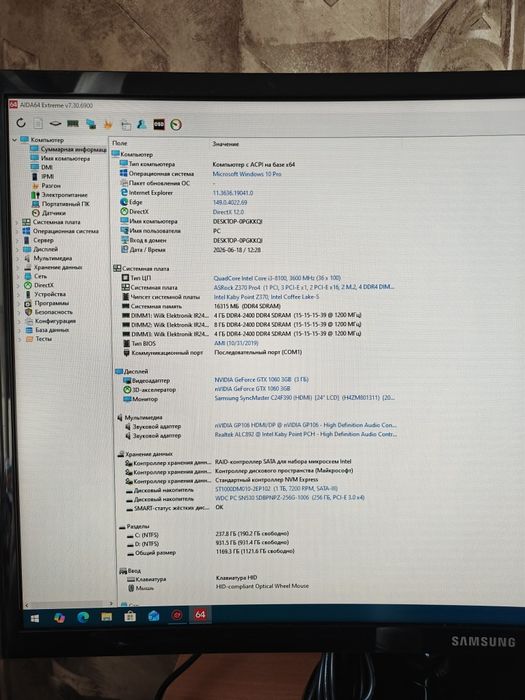Expand the Системная плата tree node
This screenshot has height=700, width=525.
[18, 222]
